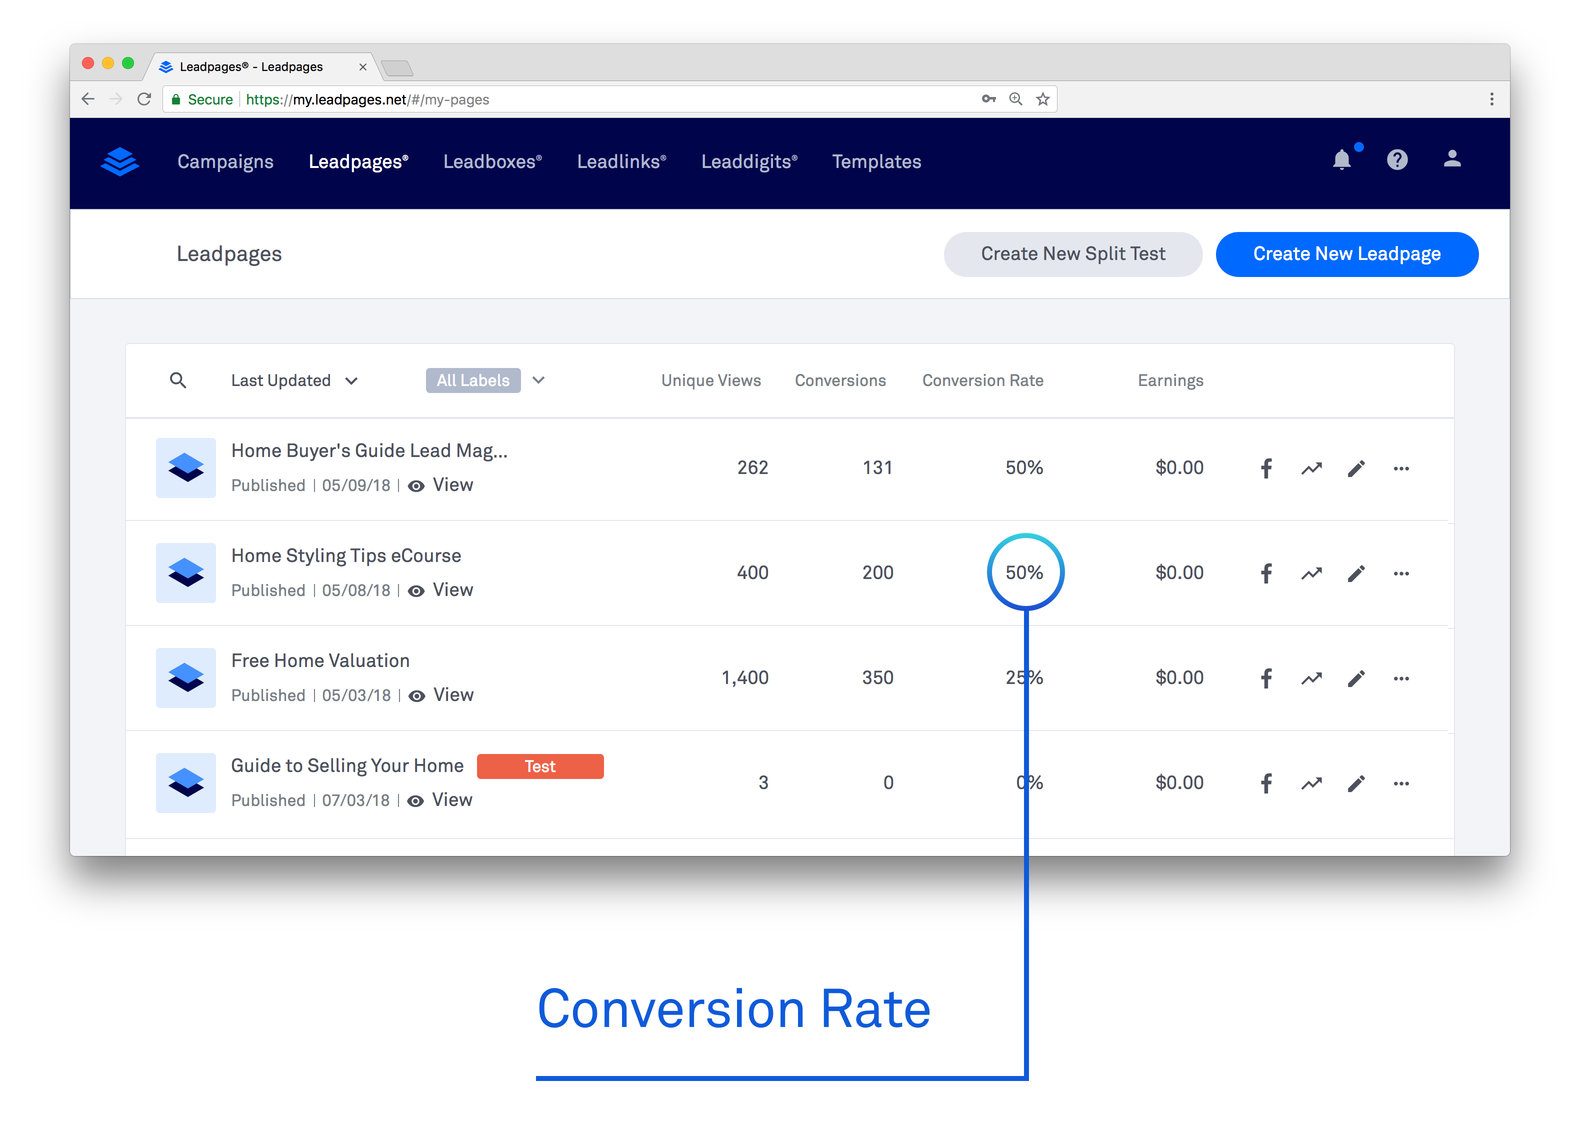The width and height of the screenshot is (1580, 1145).
Task: View the Free Home Valuation page
Action: (441, 695)
